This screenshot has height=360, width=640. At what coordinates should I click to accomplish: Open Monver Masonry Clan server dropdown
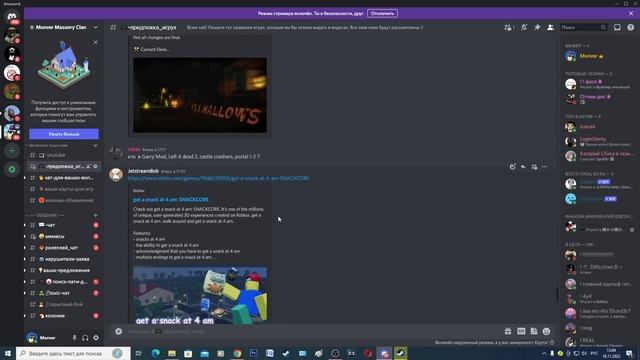(x=96, y=27)
